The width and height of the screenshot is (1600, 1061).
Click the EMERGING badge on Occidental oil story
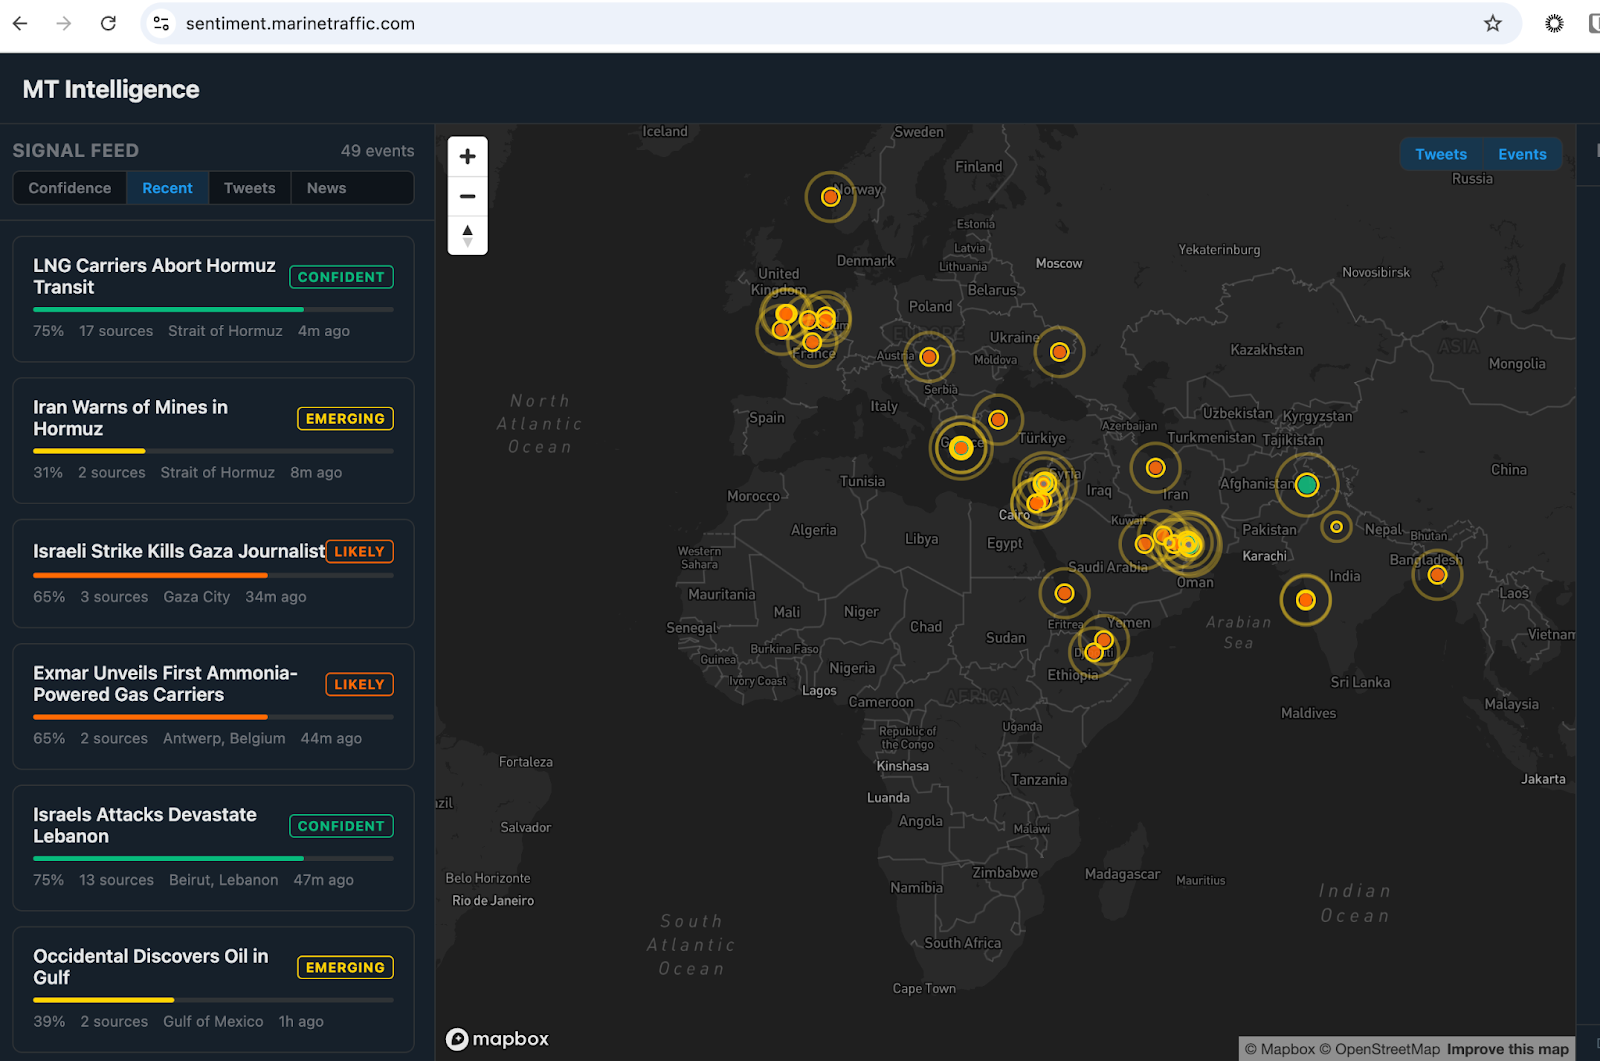(x=344, y=967)
